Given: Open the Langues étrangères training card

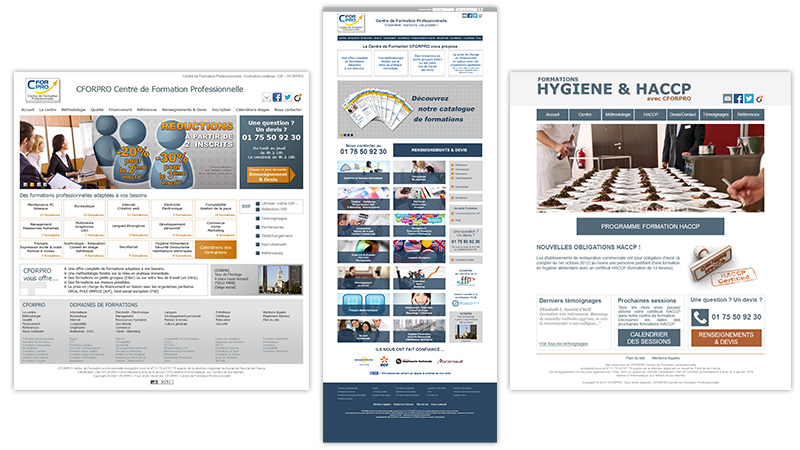Looking at the screenshot, I should 128,229.
